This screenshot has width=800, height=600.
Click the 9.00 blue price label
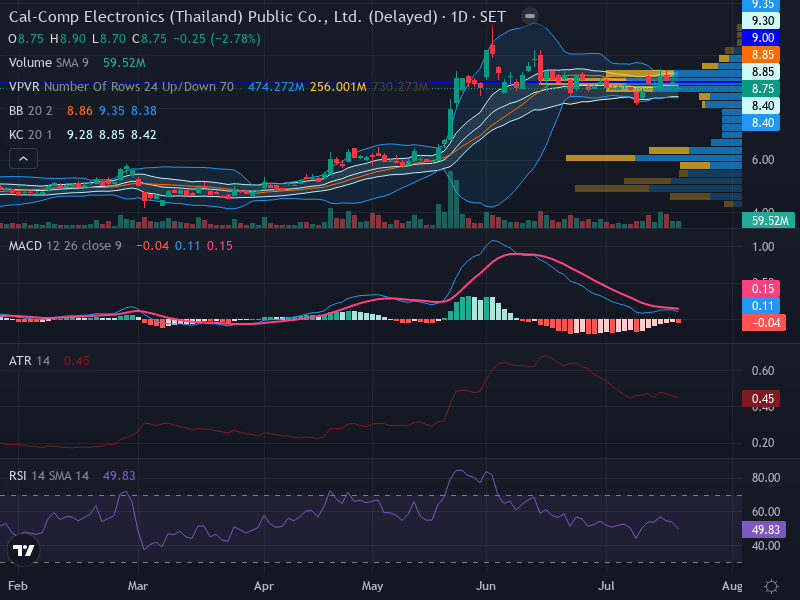click(x=761, y=38)
